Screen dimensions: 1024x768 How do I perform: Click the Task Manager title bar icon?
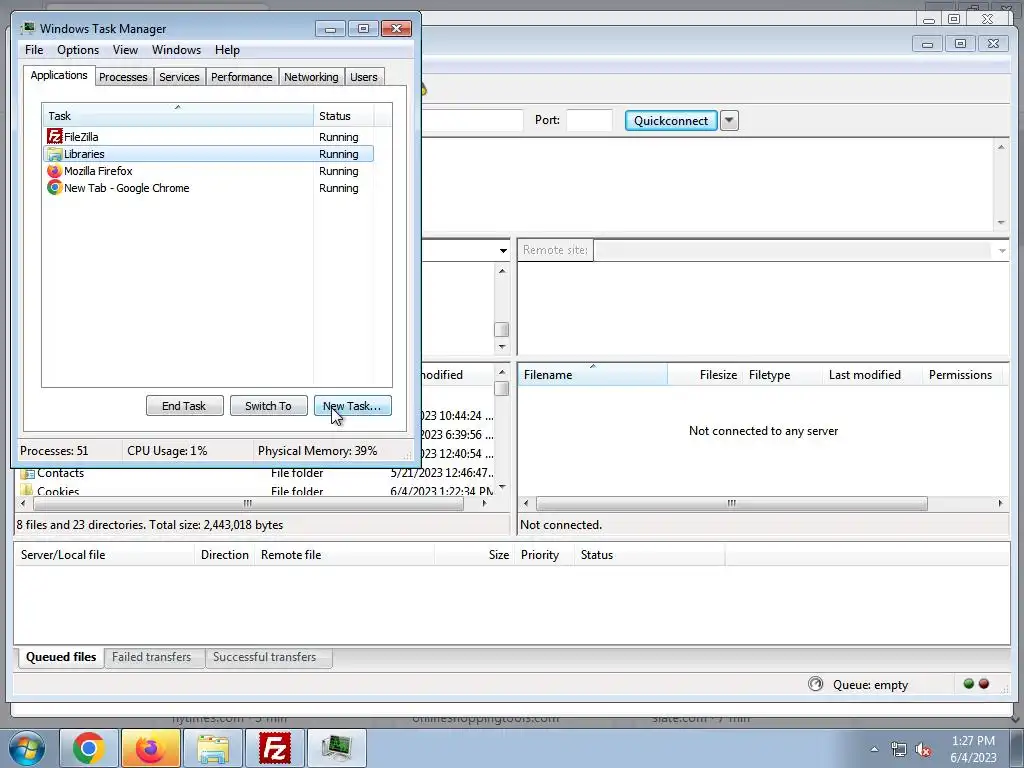click(x=27, y=28)
